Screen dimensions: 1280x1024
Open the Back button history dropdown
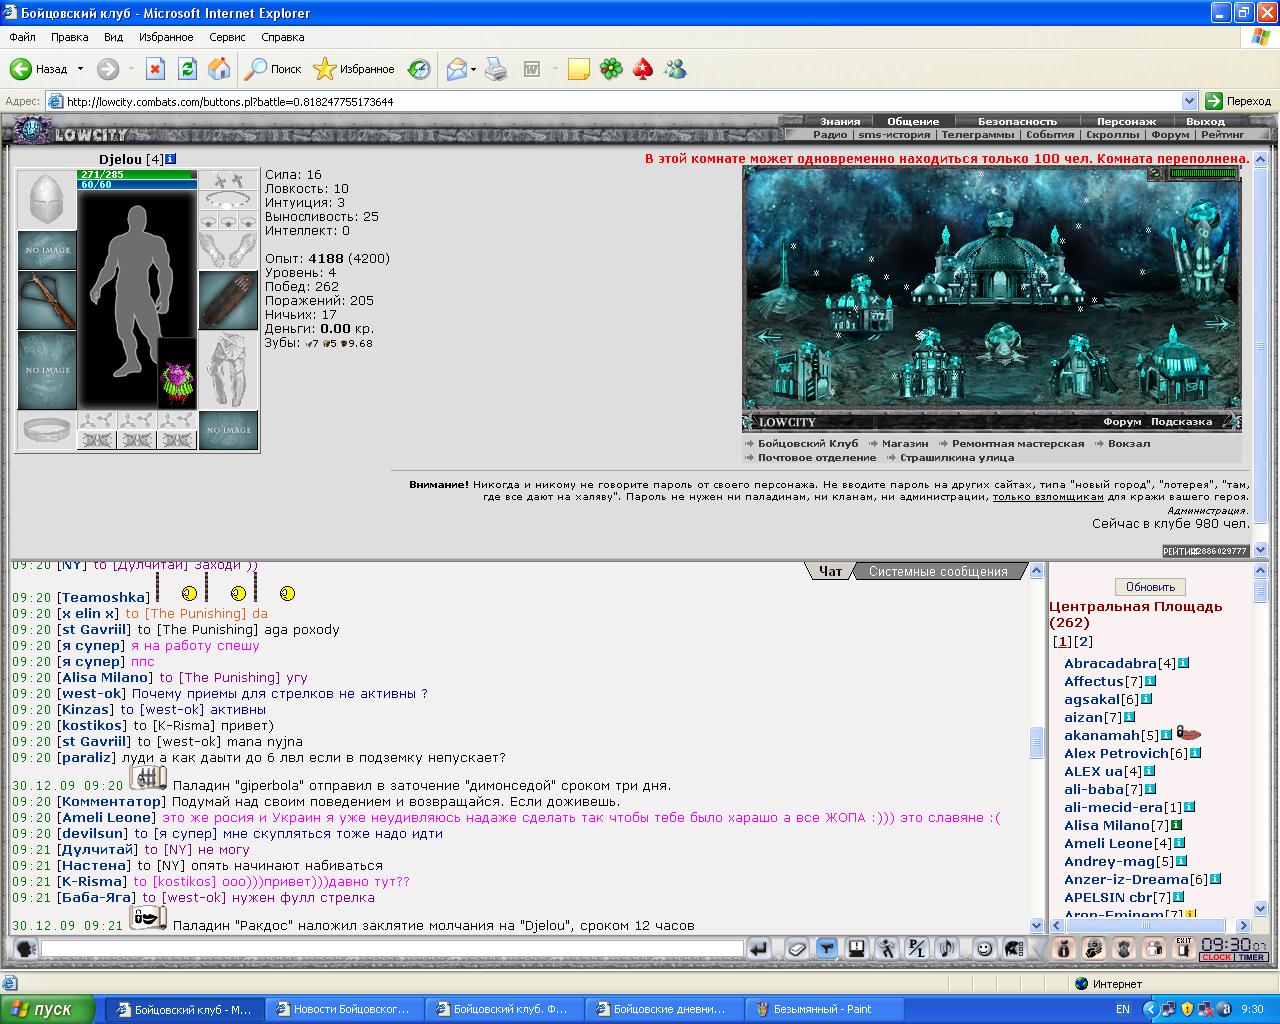click(x=78, y=69)
